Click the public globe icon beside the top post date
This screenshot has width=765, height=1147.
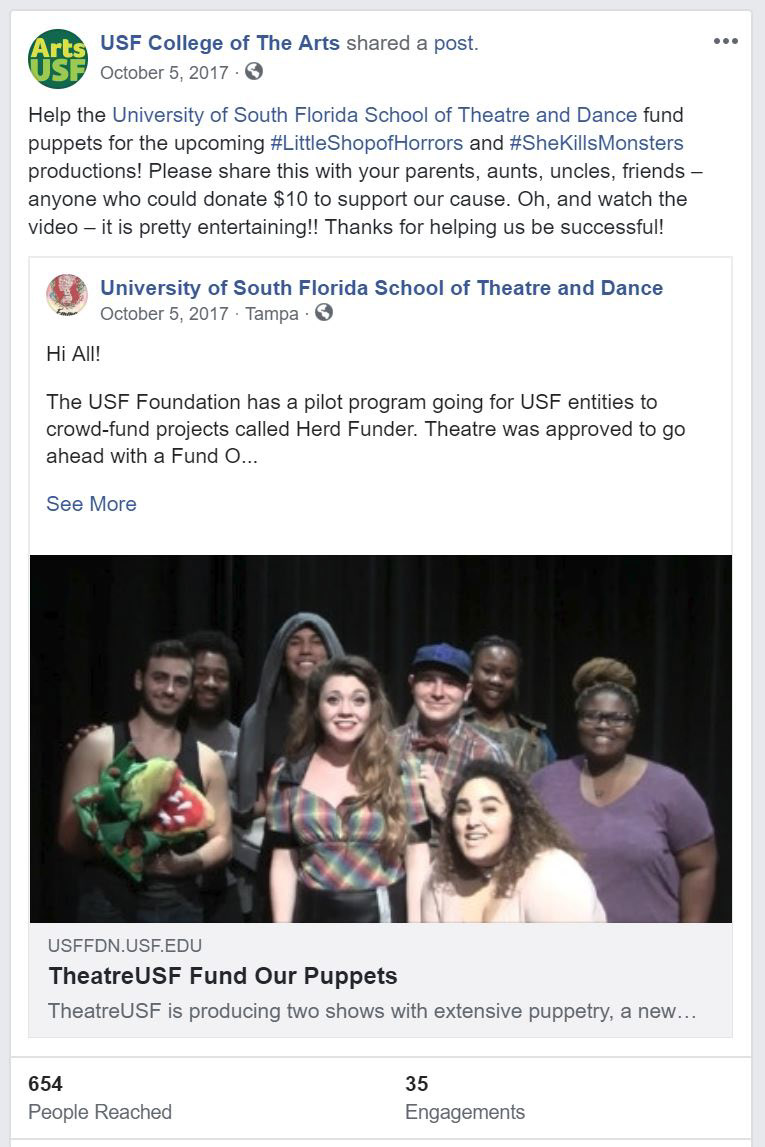click(x=254, y=72)
